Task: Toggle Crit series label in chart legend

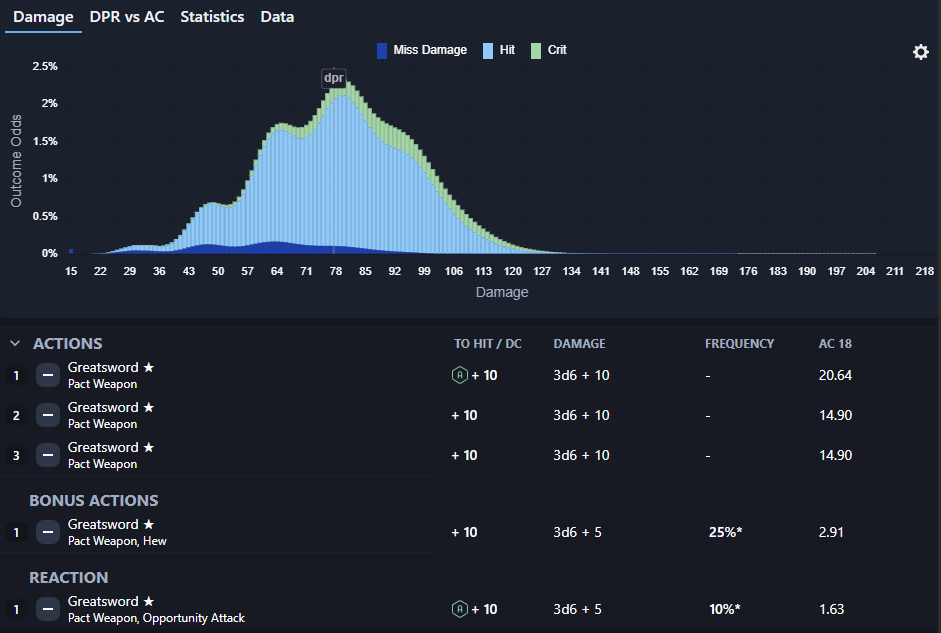Action: click(x=557, y=50)
